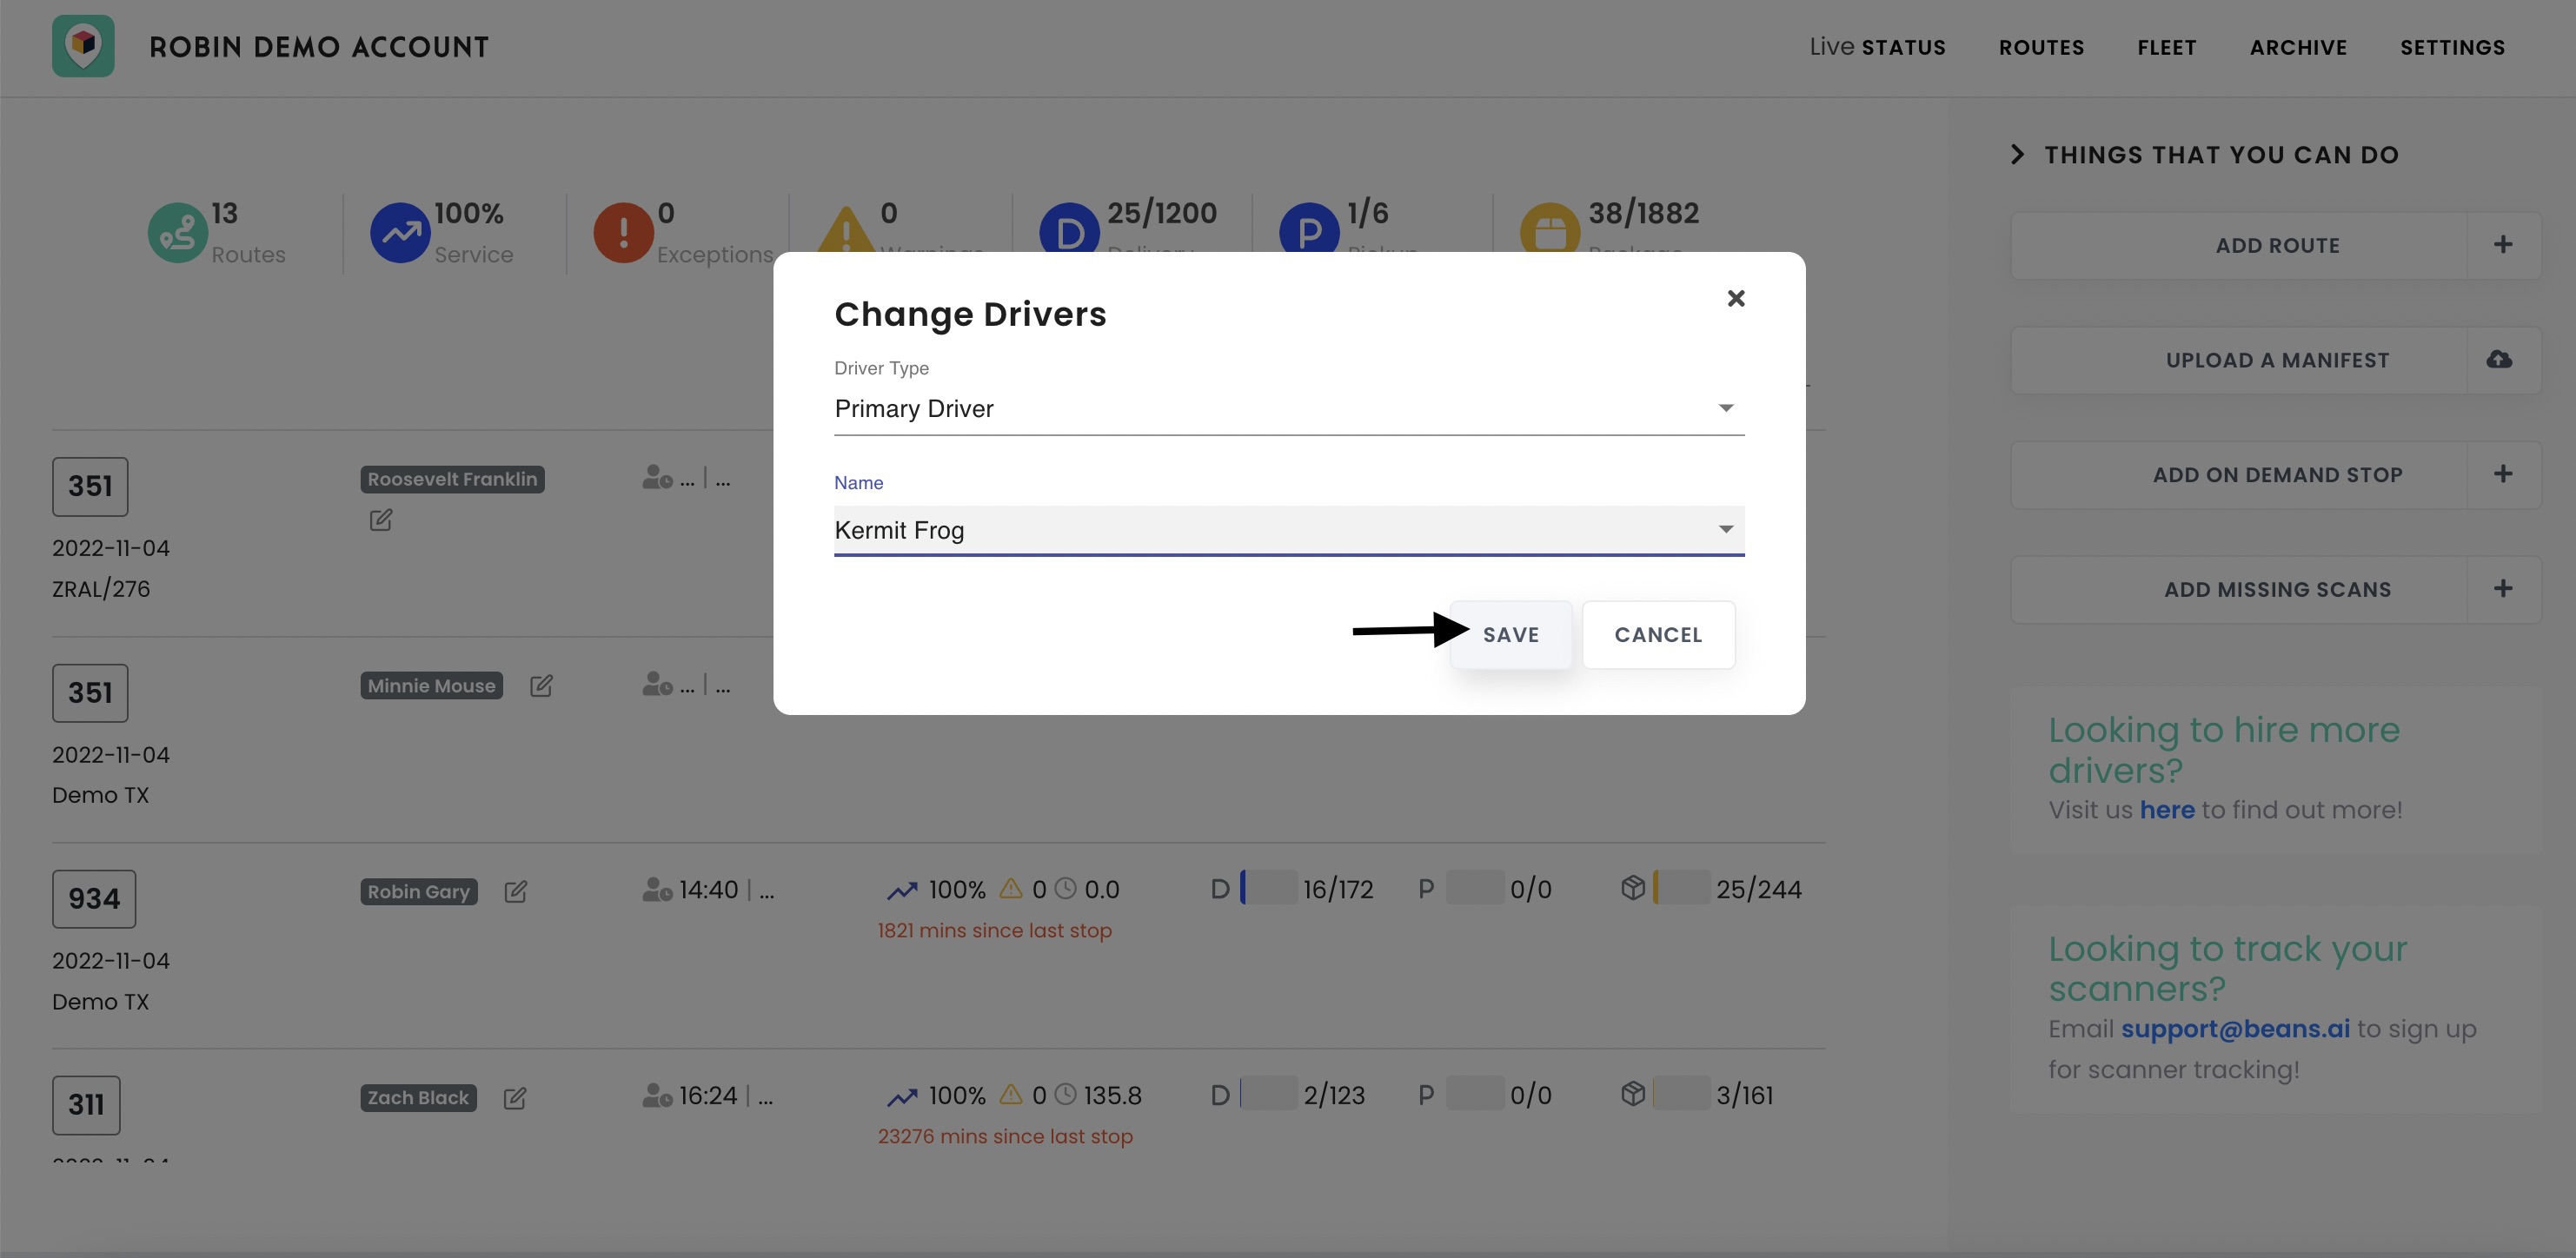Click plus icon on Add On Demand Stop
The height and width of the screenshot is (1258, 2576).
(2502, 474)
